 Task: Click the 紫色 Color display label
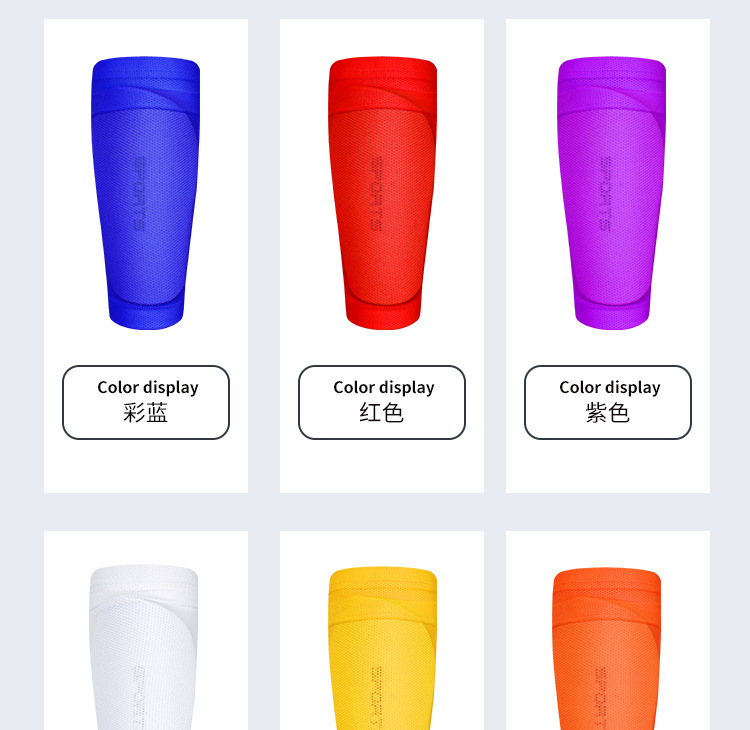(x=608, y=402)
